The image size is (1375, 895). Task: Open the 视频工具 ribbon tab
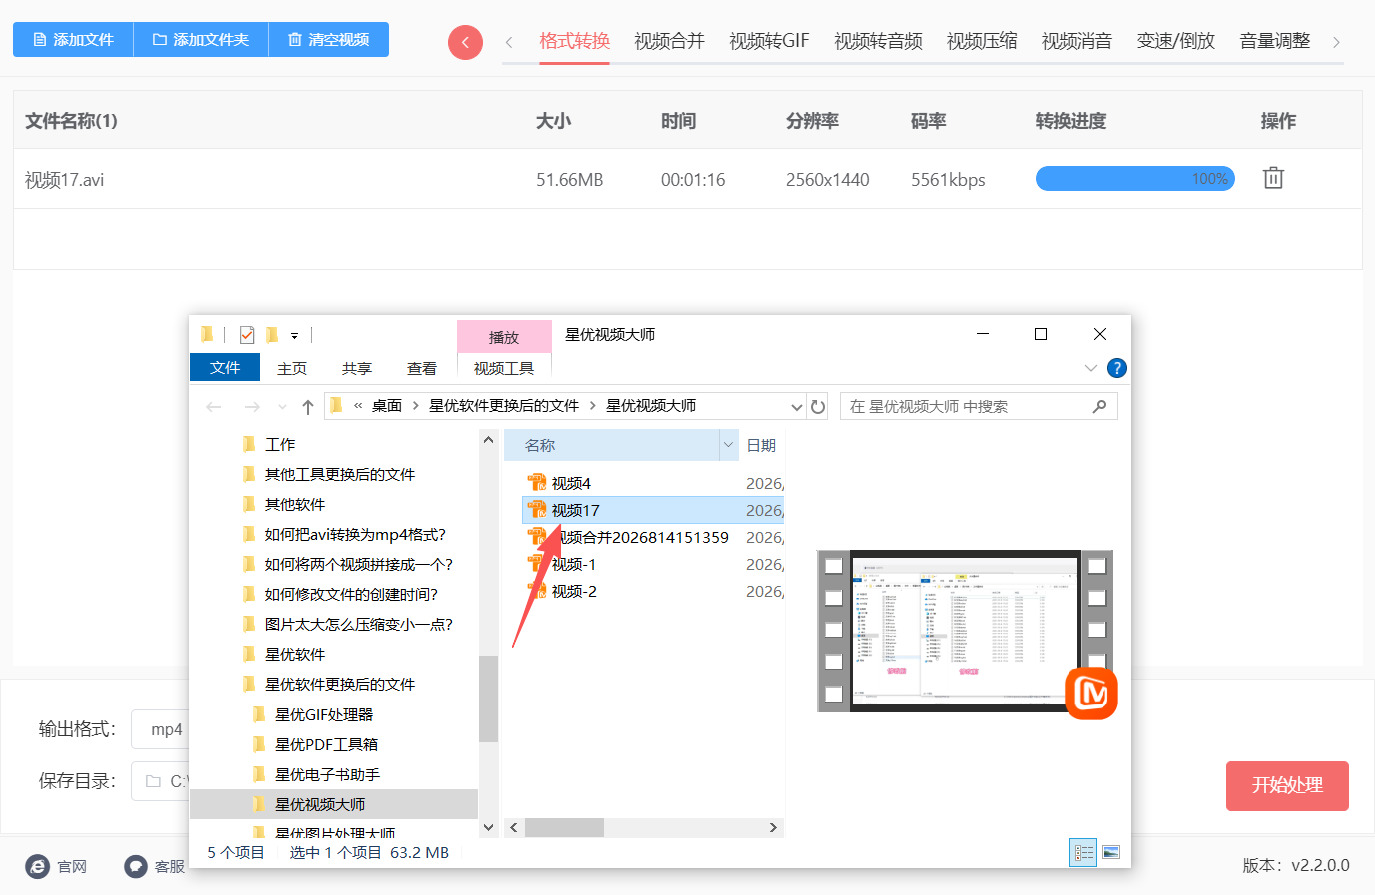point(504,368)
